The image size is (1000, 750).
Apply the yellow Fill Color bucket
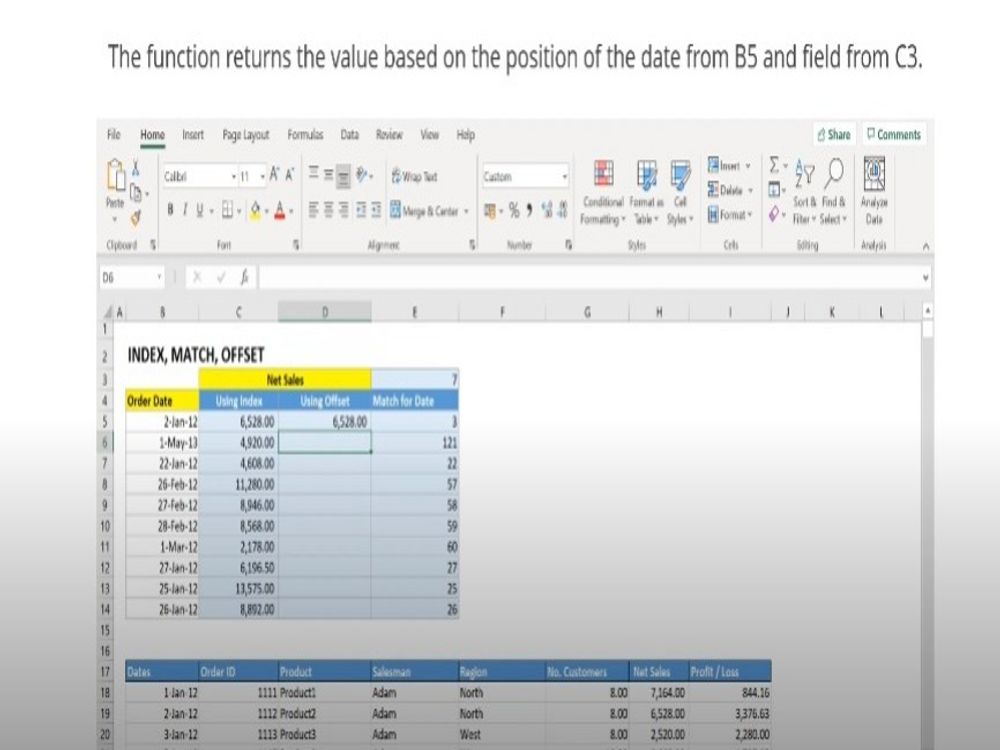255,210
